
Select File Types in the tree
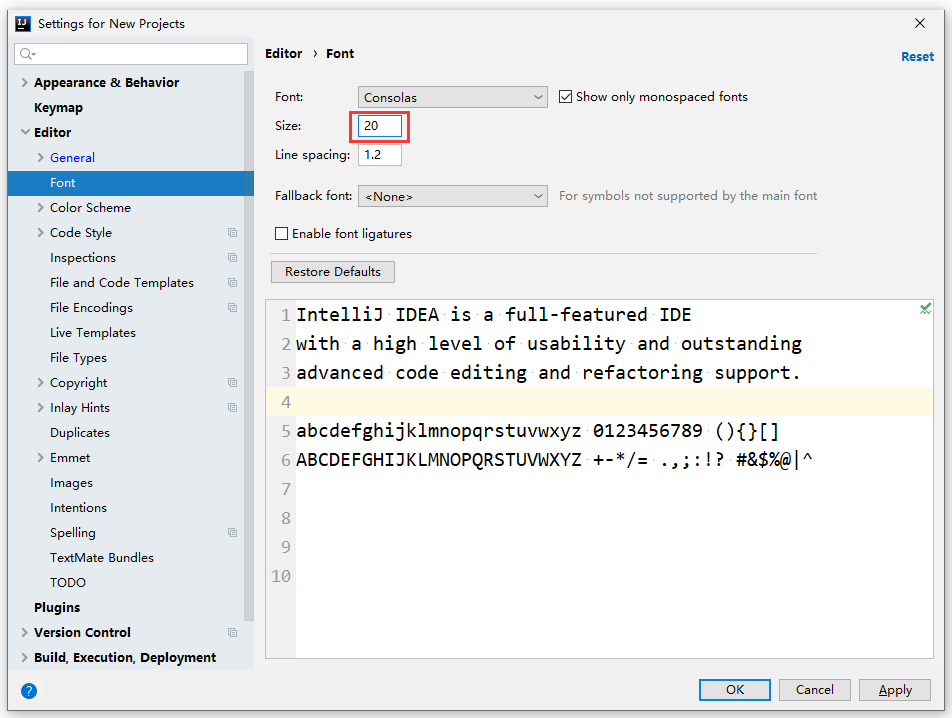pos(78,357)
